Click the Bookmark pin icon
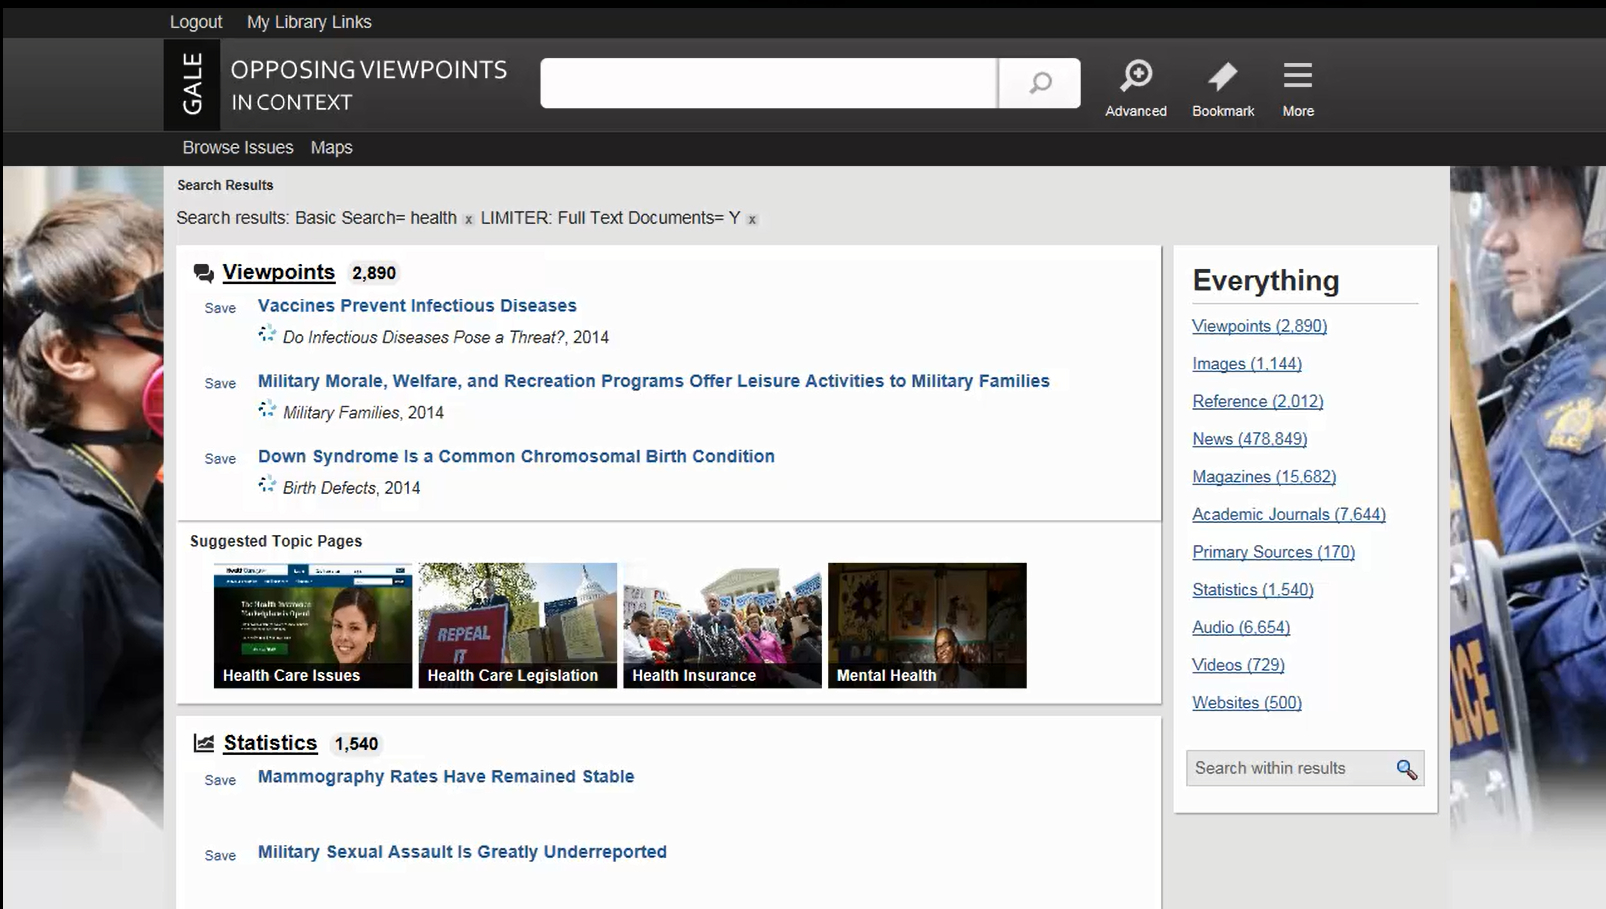1606x909 pixels. tap(1222, 76)
